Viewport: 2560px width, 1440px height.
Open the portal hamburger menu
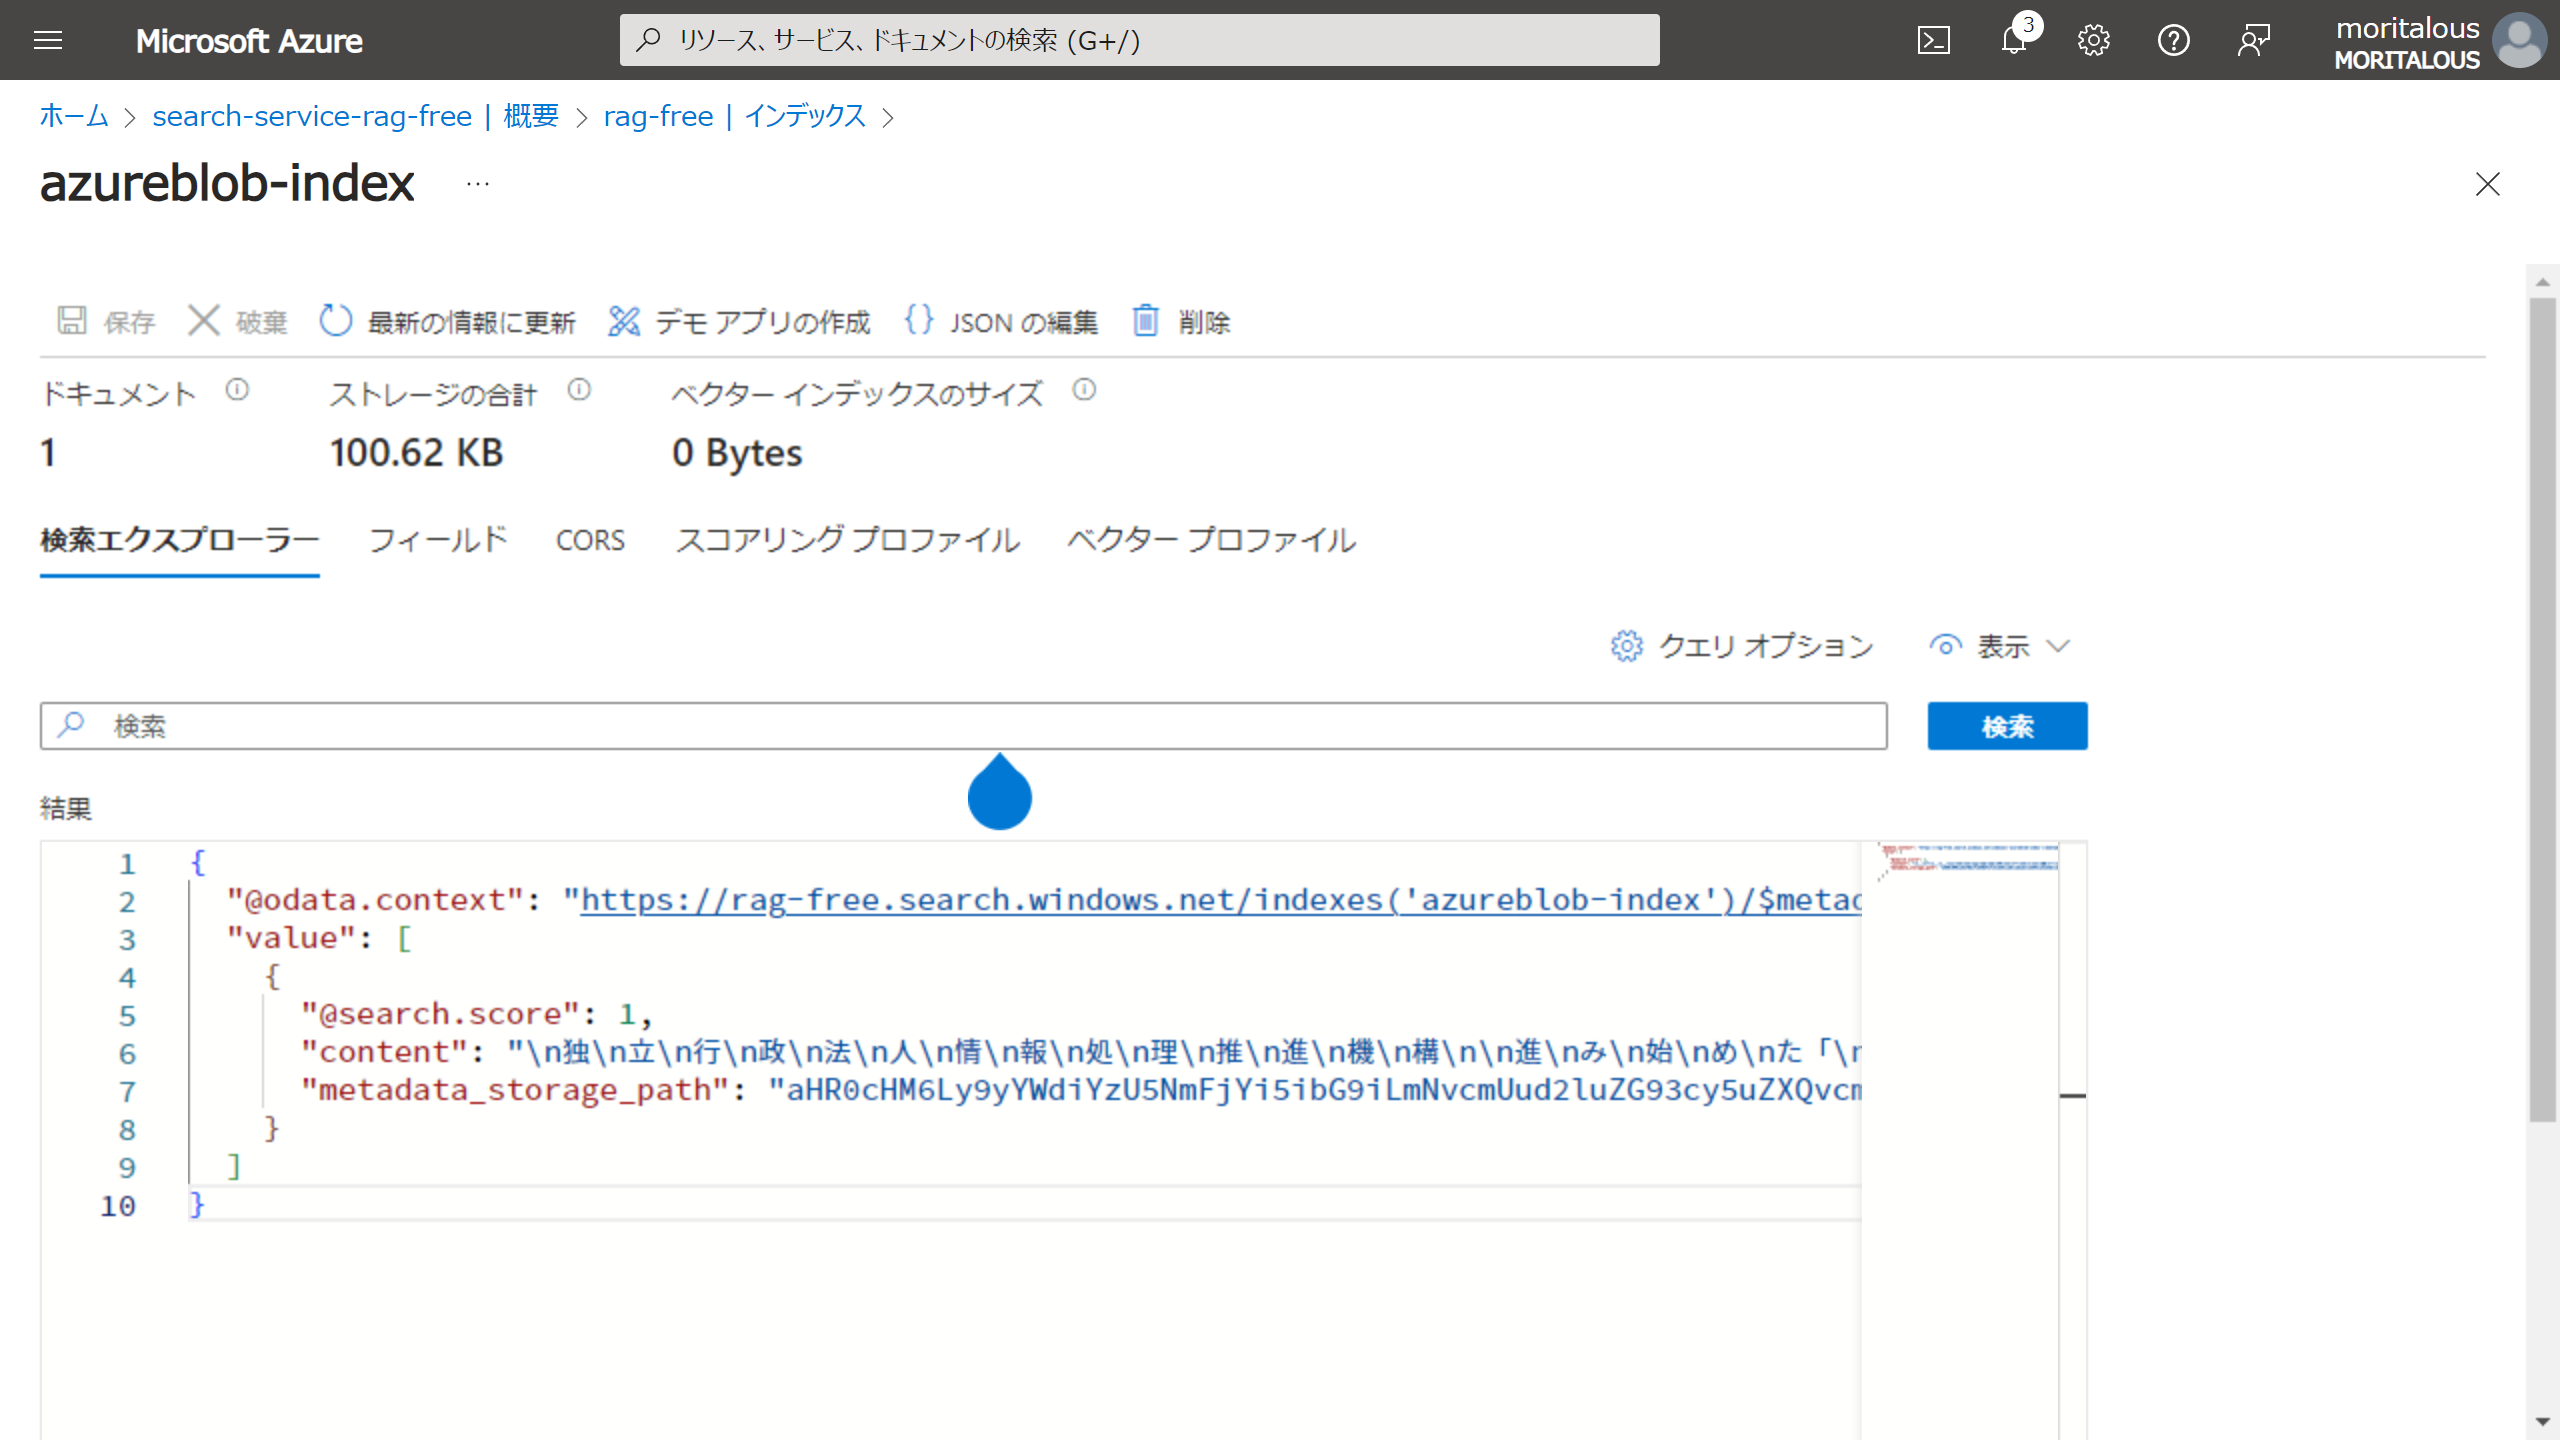point(47,40)
